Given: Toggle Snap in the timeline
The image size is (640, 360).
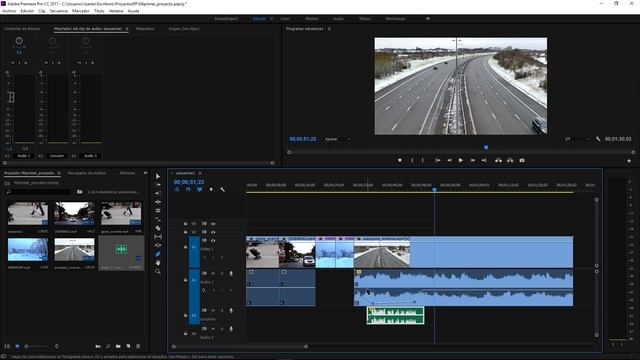Looking at the screenshot, I should (x=188, y=189).
